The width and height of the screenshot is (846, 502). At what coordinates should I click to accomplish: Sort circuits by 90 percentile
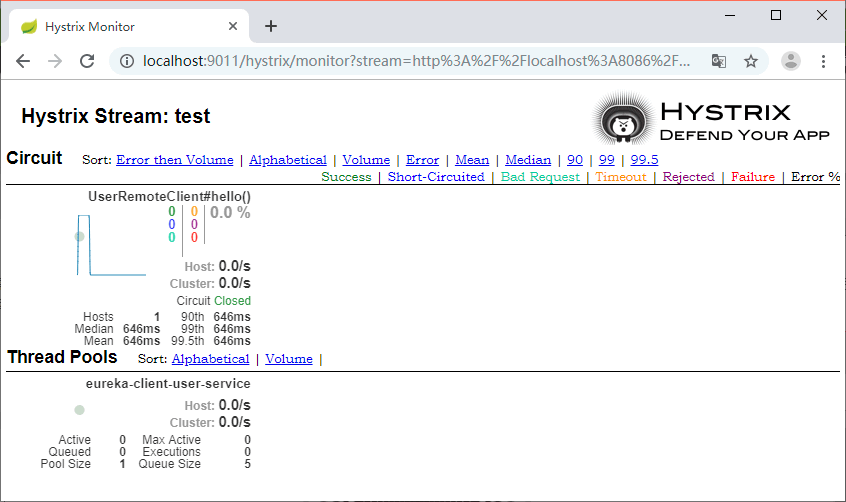click(x=575, y=160)
